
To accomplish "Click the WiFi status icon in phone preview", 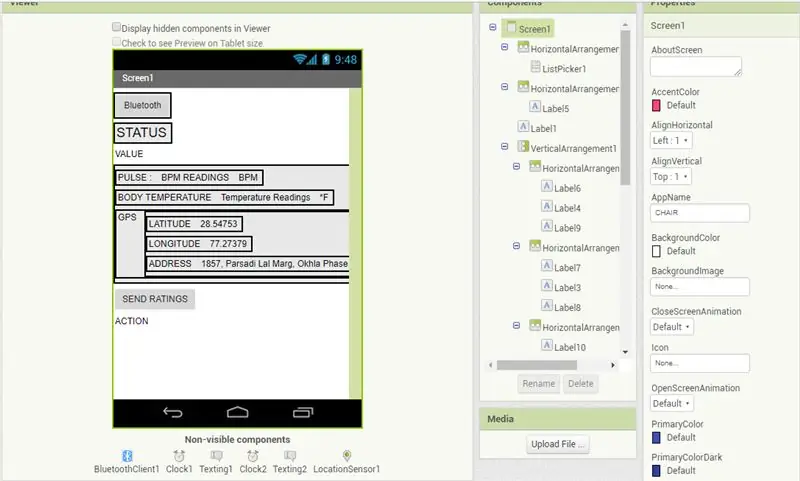I will tap(299, 59).
